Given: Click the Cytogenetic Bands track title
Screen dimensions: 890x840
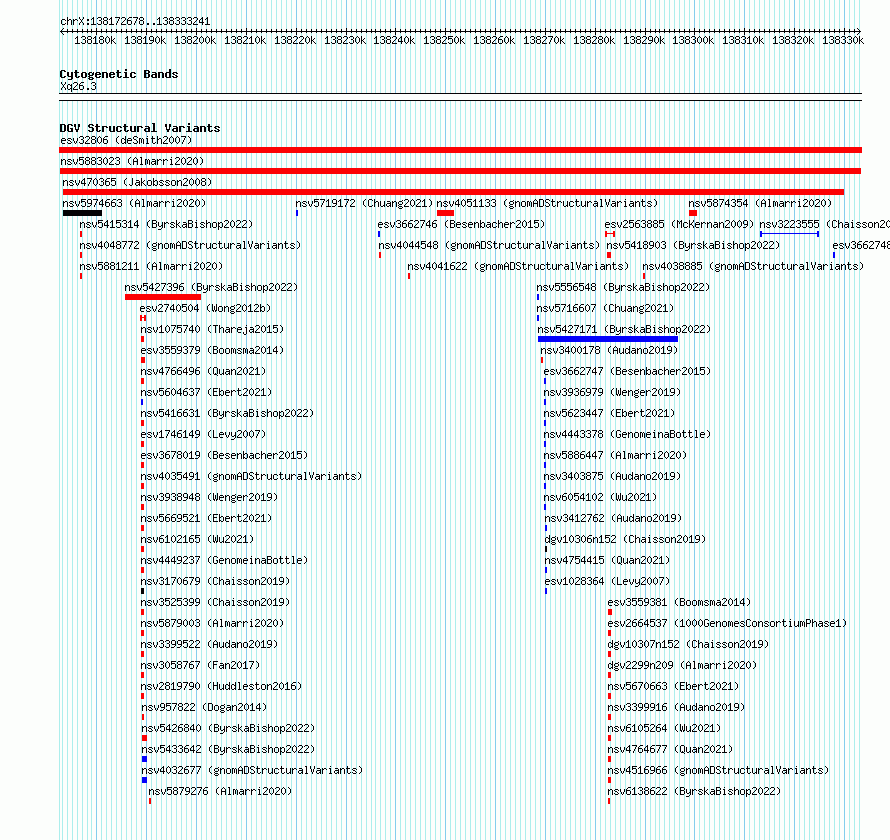Looking at the screenshot, I should click(x=119, y=74).
